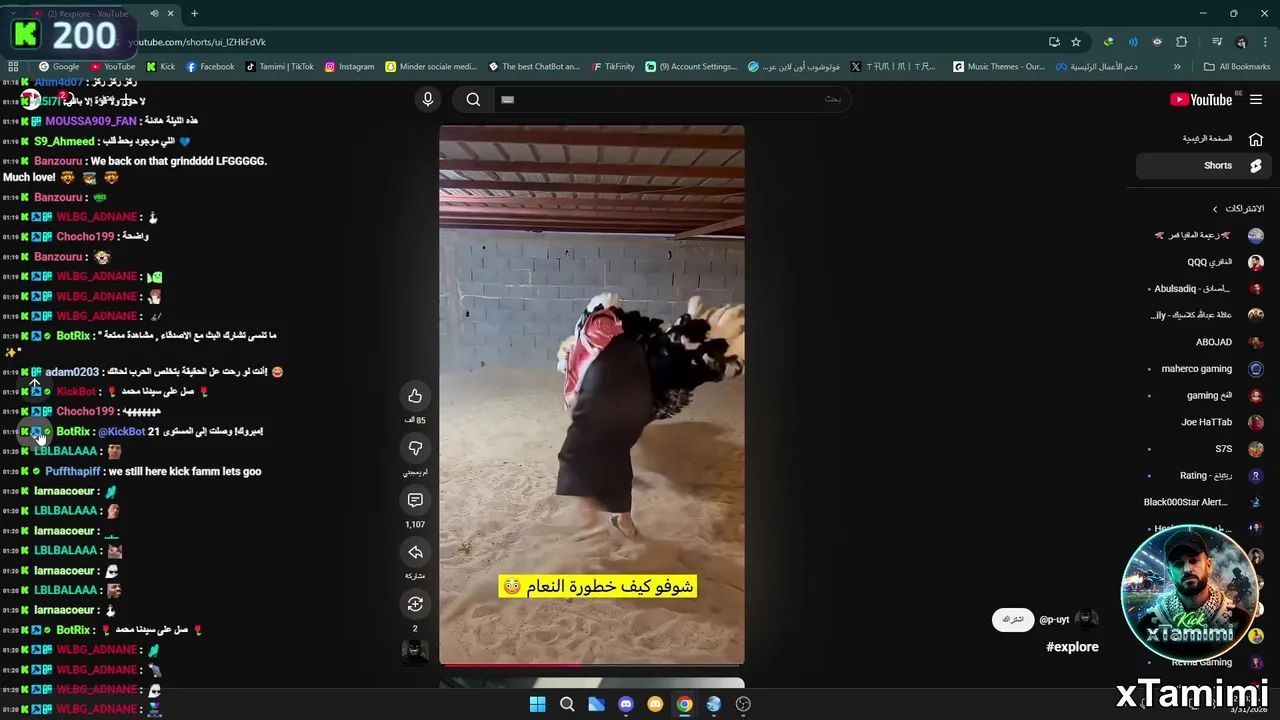Open the Music Themes bookmark

point(999,67)
